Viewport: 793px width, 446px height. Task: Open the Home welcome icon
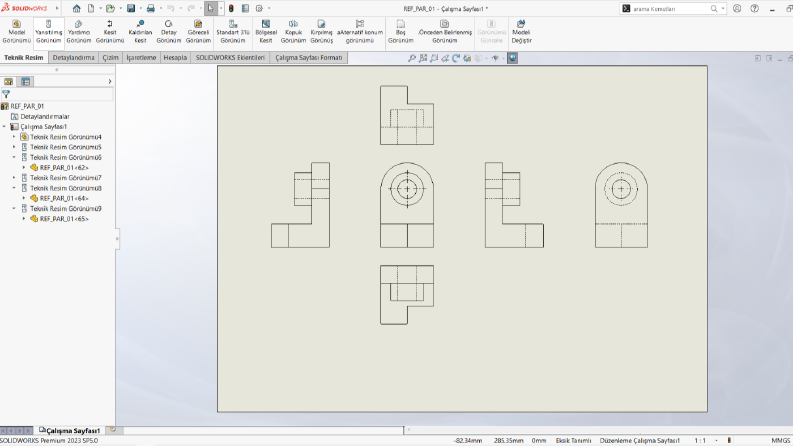click(76, 9)
